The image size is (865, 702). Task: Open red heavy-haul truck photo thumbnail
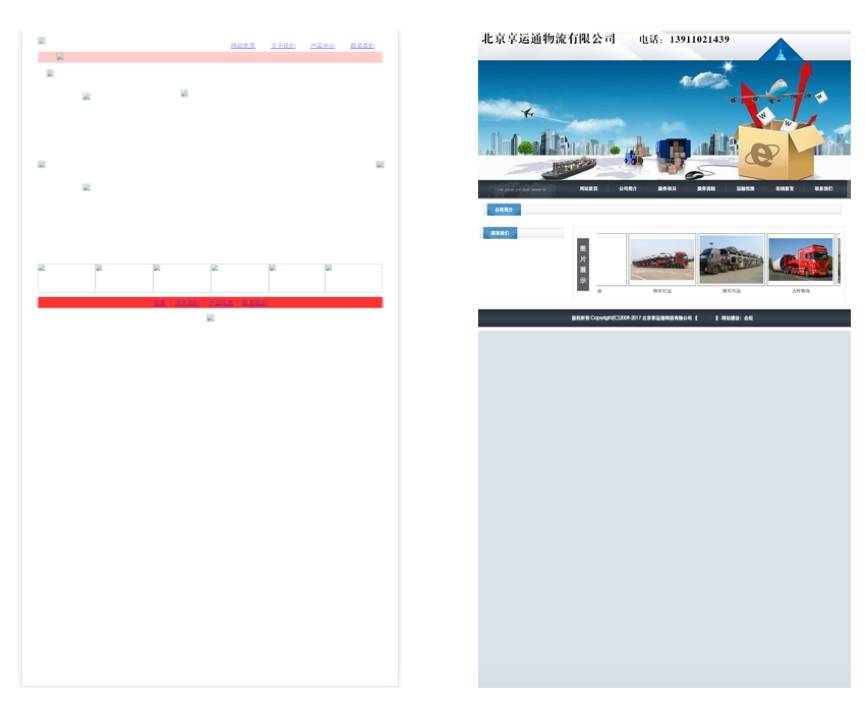click(x=800, y=260)
